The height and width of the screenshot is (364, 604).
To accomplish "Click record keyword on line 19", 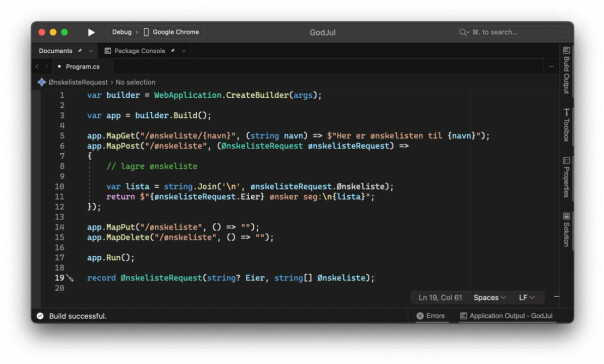I will click(x=101, y=278).
